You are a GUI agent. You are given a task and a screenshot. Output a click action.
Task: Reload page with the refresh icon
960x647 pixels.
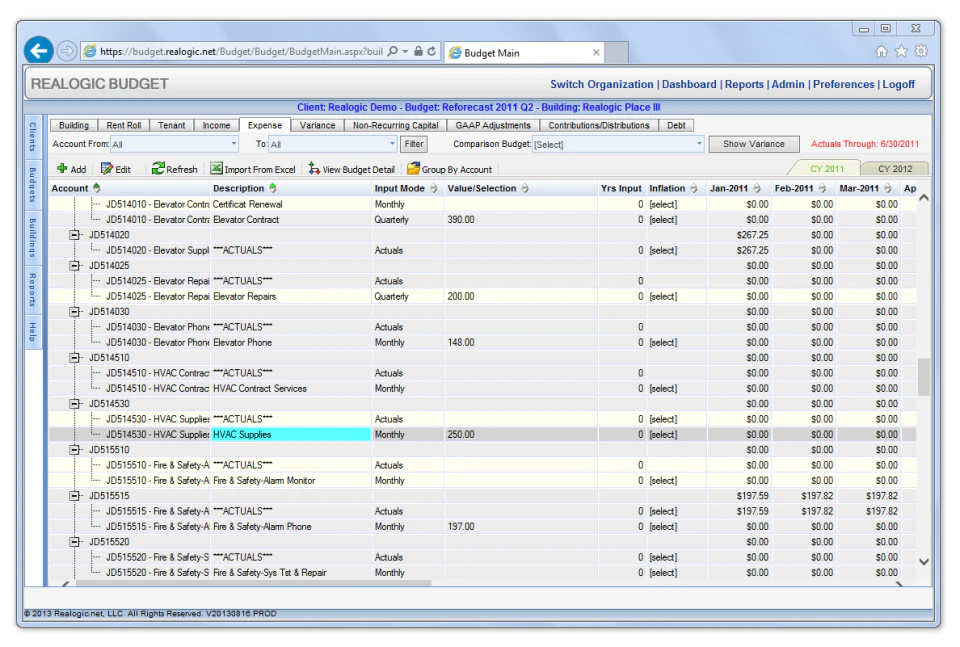point(432,51)
